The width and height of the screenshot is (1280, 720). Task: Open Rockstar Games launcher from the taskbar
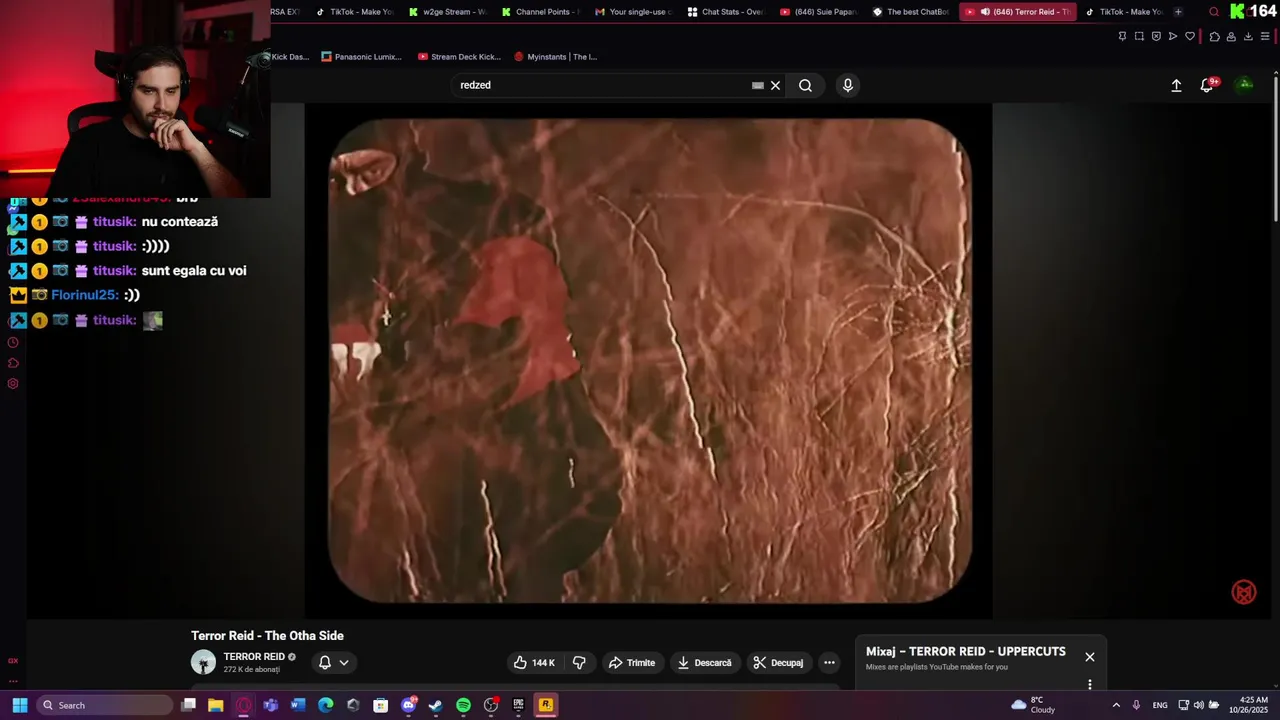[545, 705]
